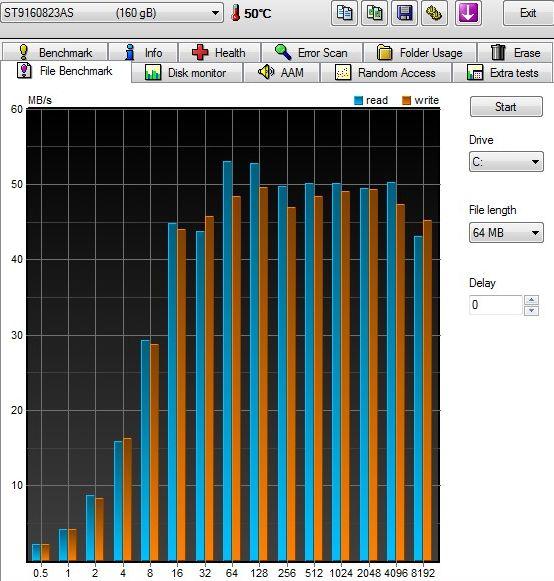Switch to the Error Scan tab
This screenshot has height=581, width=554.
312,52
